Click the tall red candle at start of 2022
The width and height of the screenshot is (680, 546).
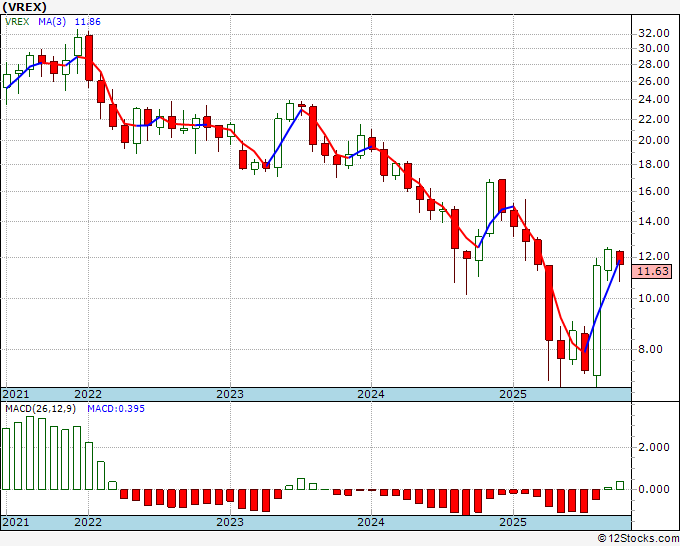(x=89, y=58)
